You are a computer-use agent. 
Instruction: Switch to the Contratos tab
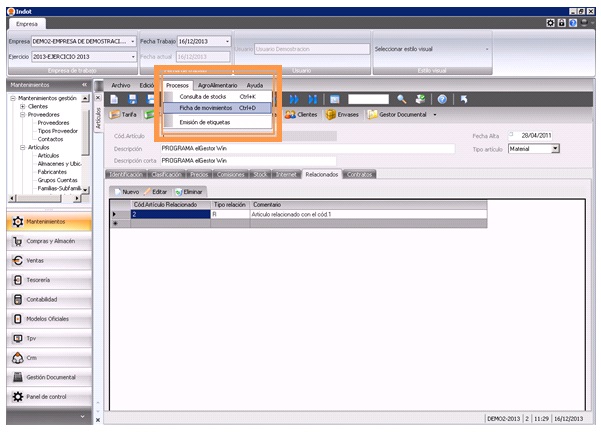[x=360, y=174]
